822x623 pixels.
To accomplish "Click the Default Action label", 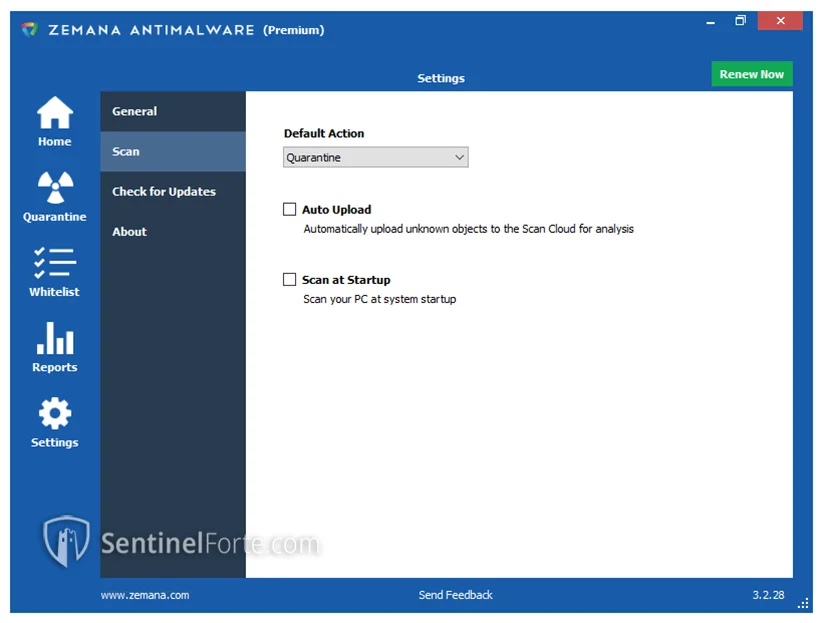I will (x=324, y=133).
